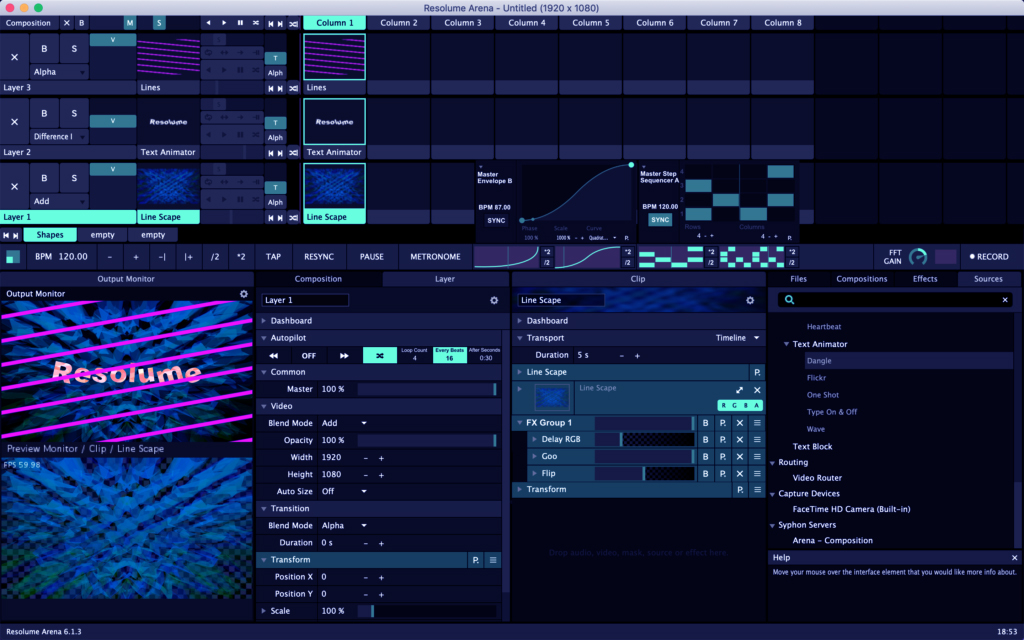The height and width of the screenshot is (640, 1024).
Task: Open Layer panel settings gear
Action: (x=494, y=300)
